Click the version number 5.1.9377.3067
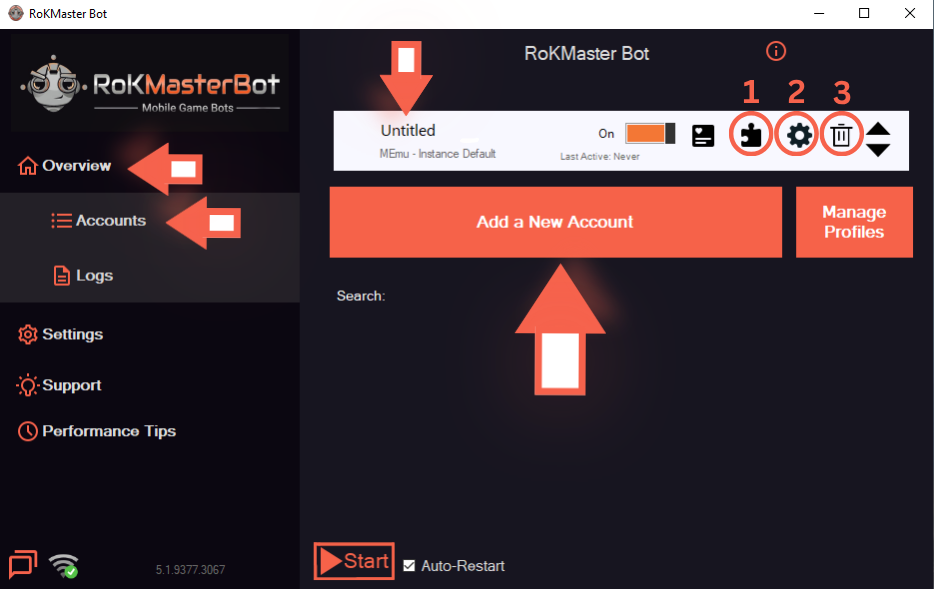The height and width of the screenshot is (591, 934). click(191, 570)
